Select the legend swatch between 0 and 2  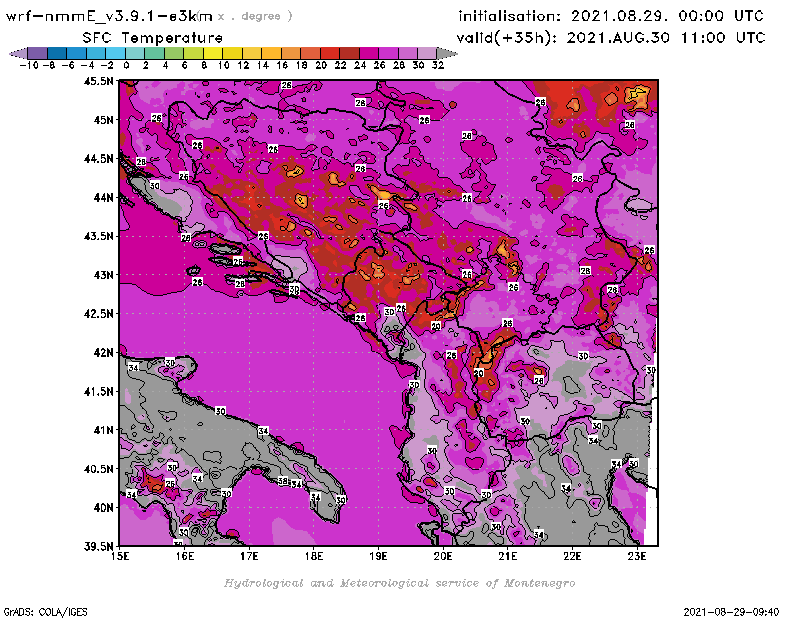[x=135, y=53]
